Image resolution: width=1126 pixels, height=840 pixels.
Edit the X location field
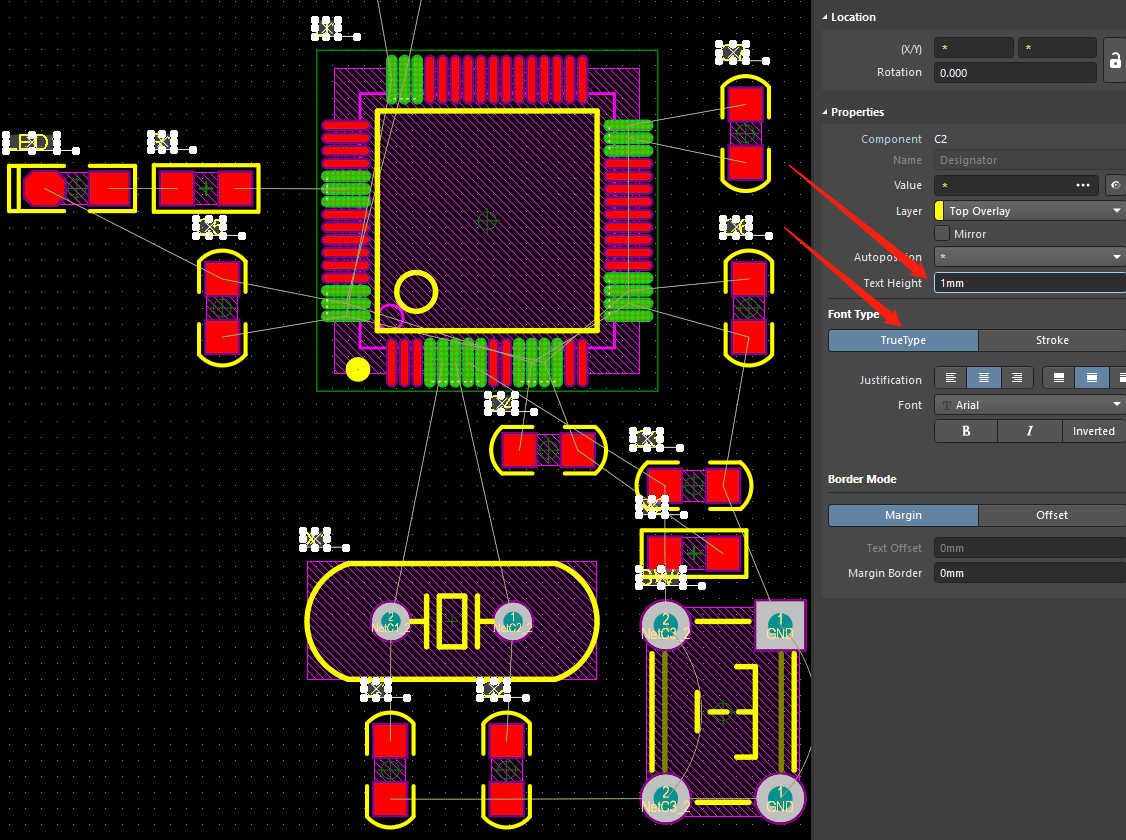pyautogui.click(x=974, y=48)
